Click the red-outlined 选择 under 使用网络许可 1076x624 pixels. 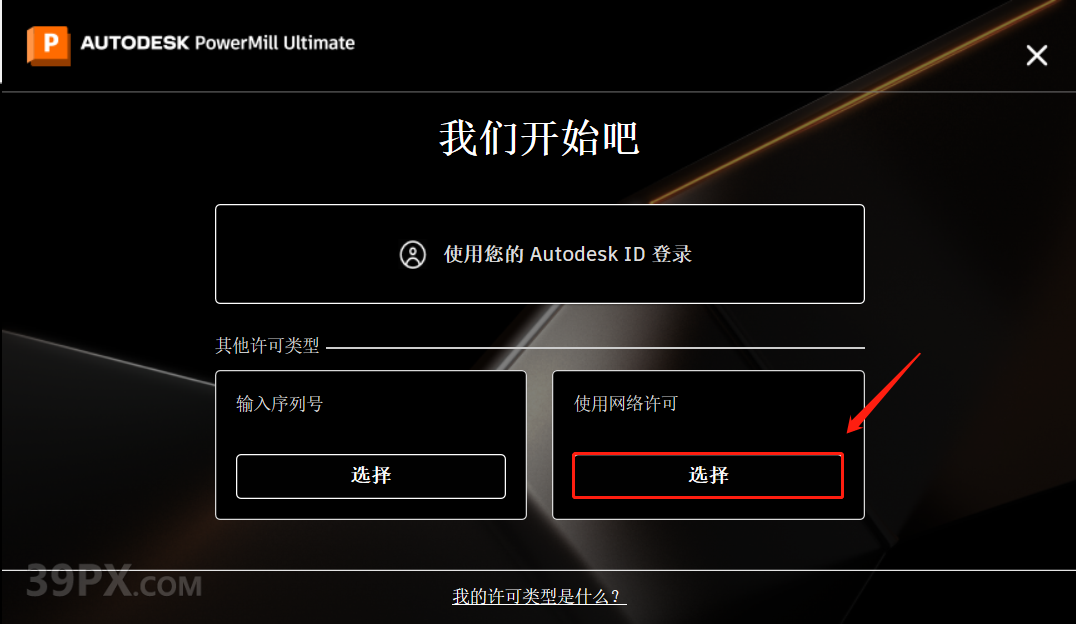tap(707, 475)
